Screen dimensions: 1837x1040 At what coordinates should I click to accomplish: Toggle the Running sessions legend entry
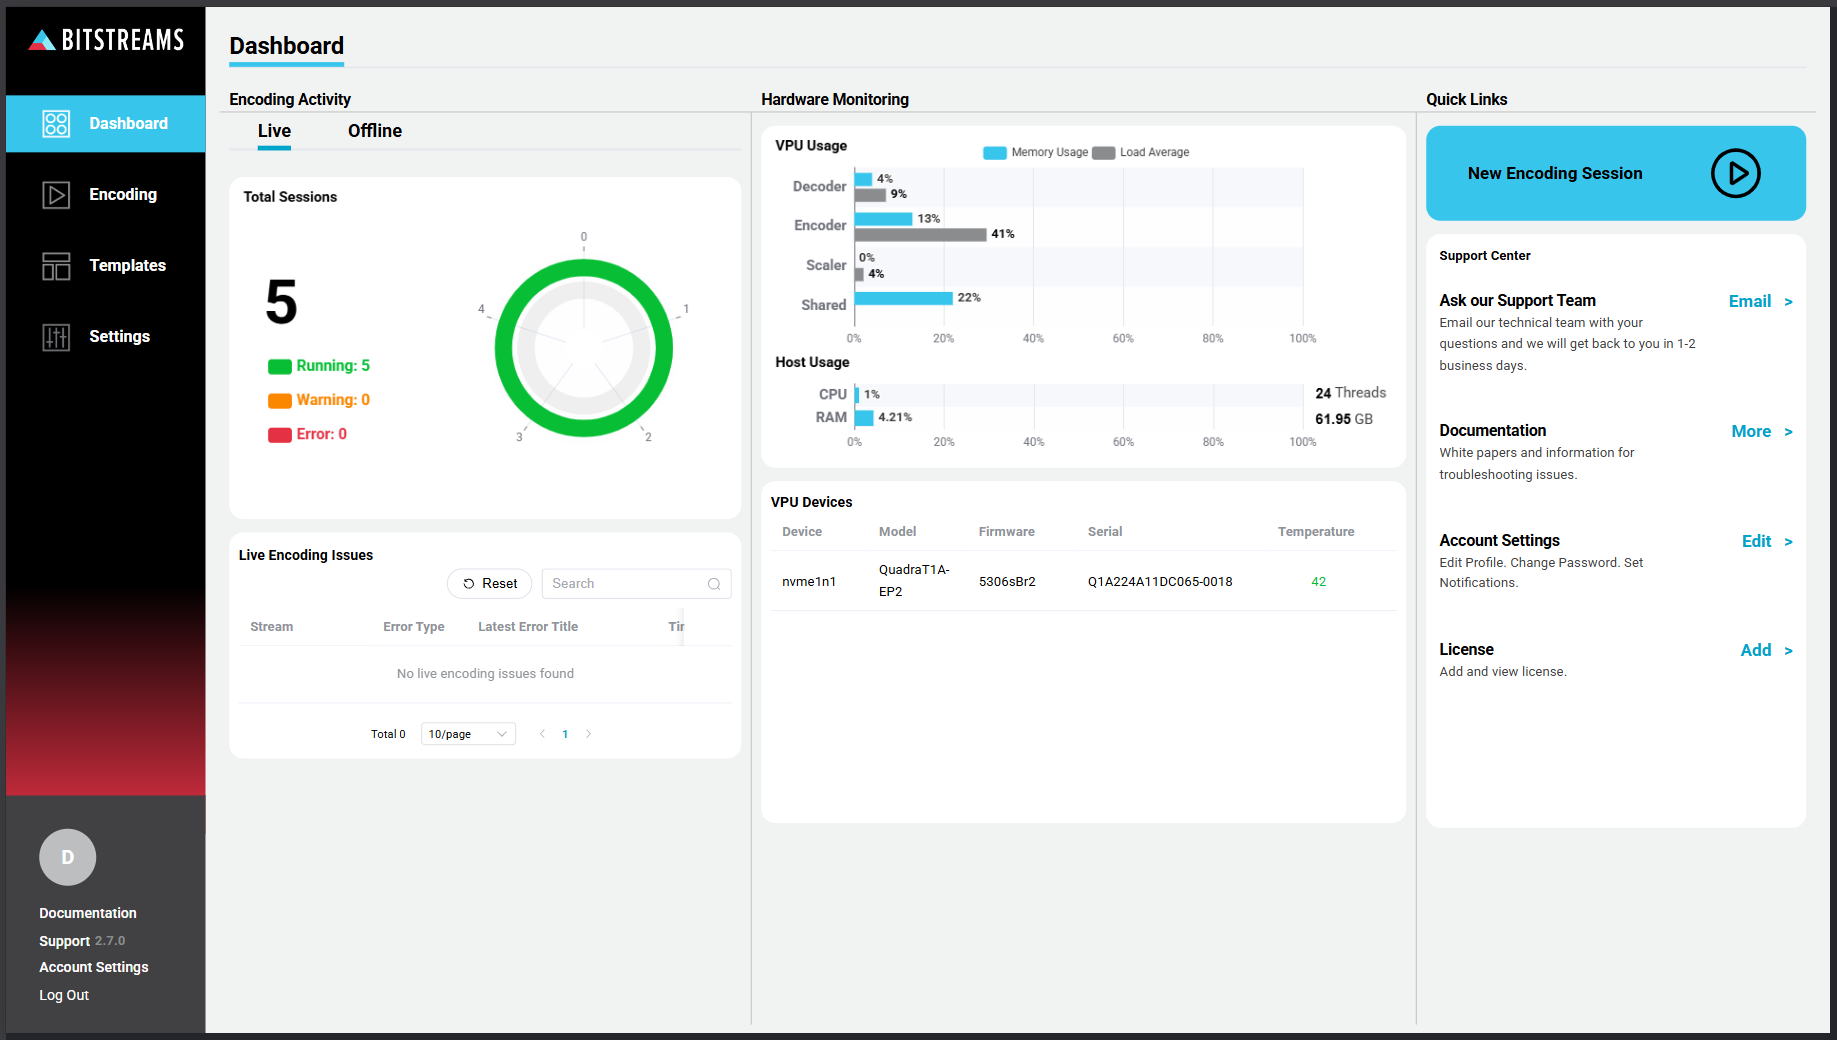(319, 366)
